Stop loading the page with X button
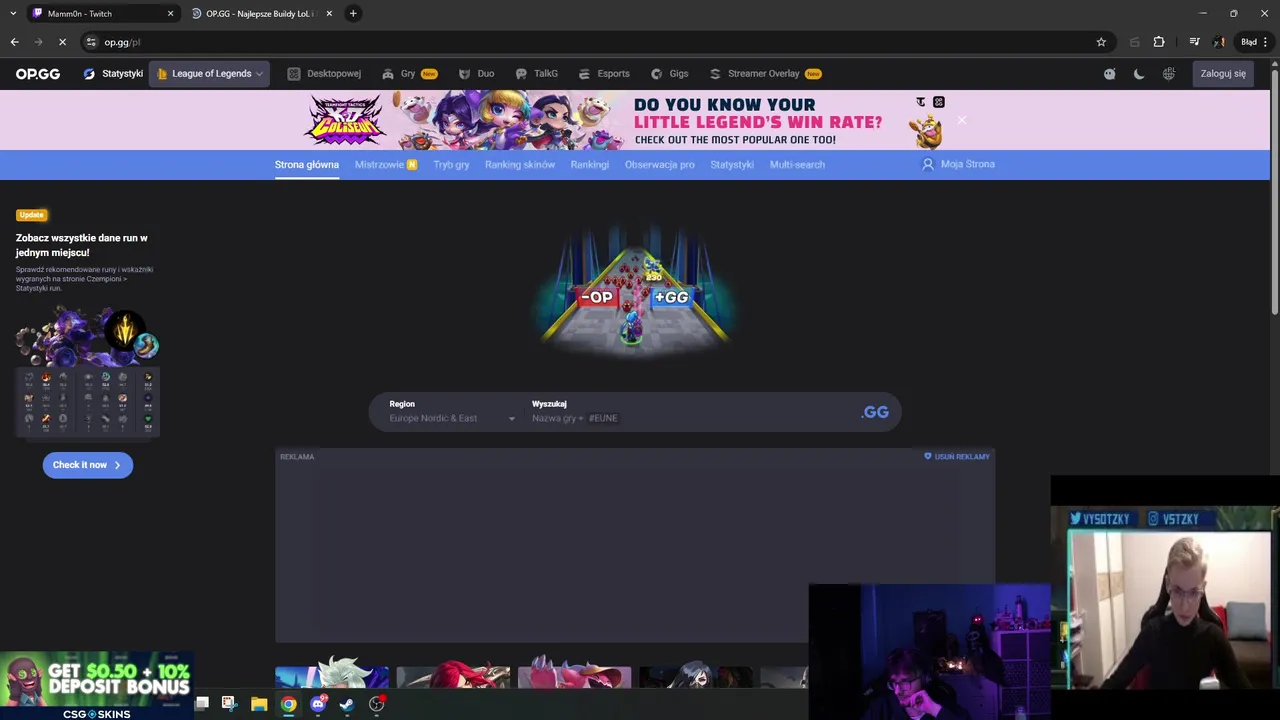 pyautogui.click(x=62, y=42)
